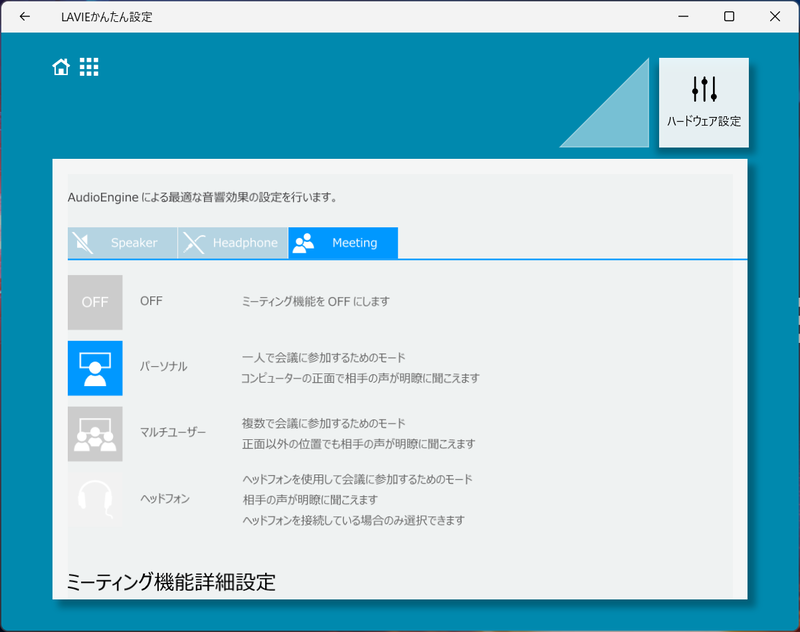Viewport: 800px width, 632px height.
Task: Click the back arrow to go back
Action: pyautogui.click(x=22, y=16)
